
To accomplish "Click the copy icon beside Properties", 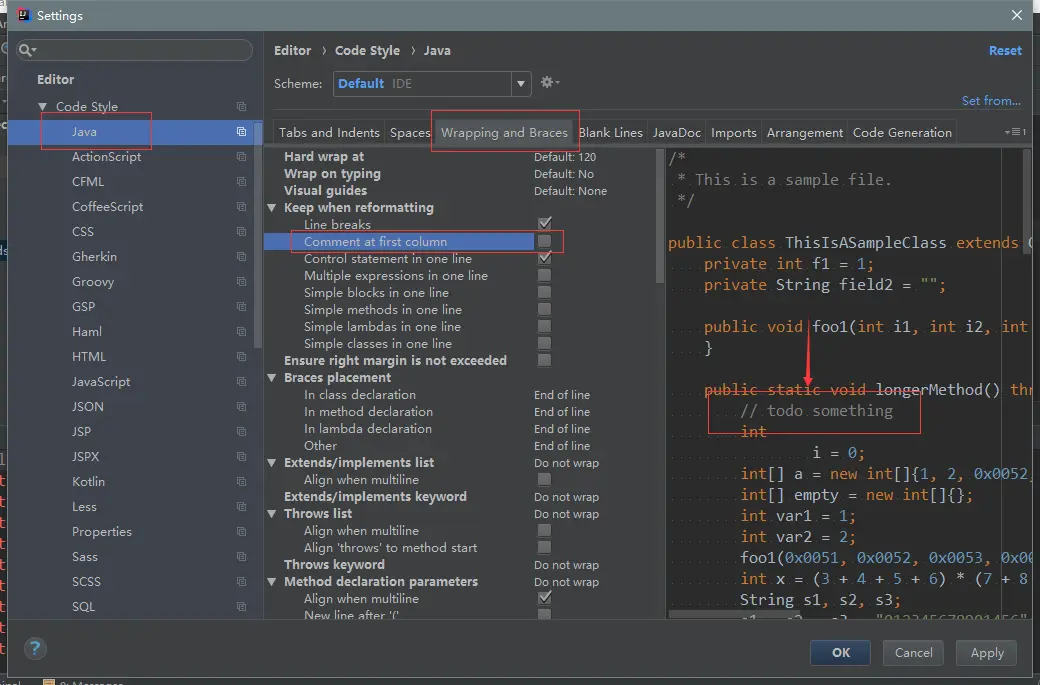I will coord(241,531).
